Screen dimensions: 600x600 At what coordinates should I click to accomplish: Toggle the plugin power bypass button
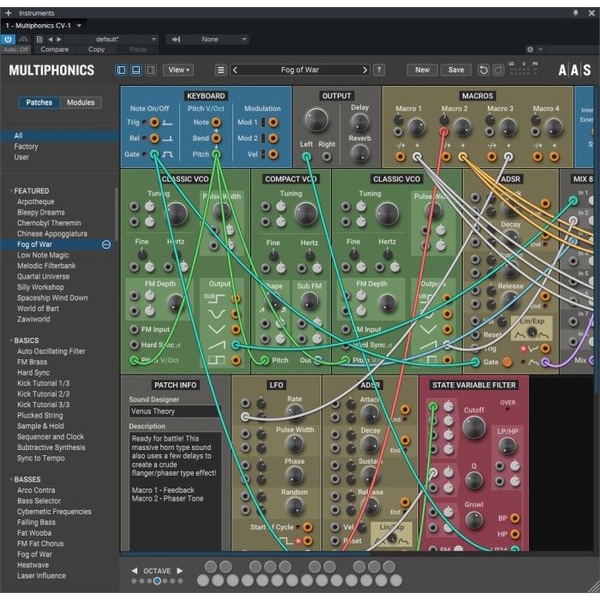pyautogui.click(x=8, y=39)
